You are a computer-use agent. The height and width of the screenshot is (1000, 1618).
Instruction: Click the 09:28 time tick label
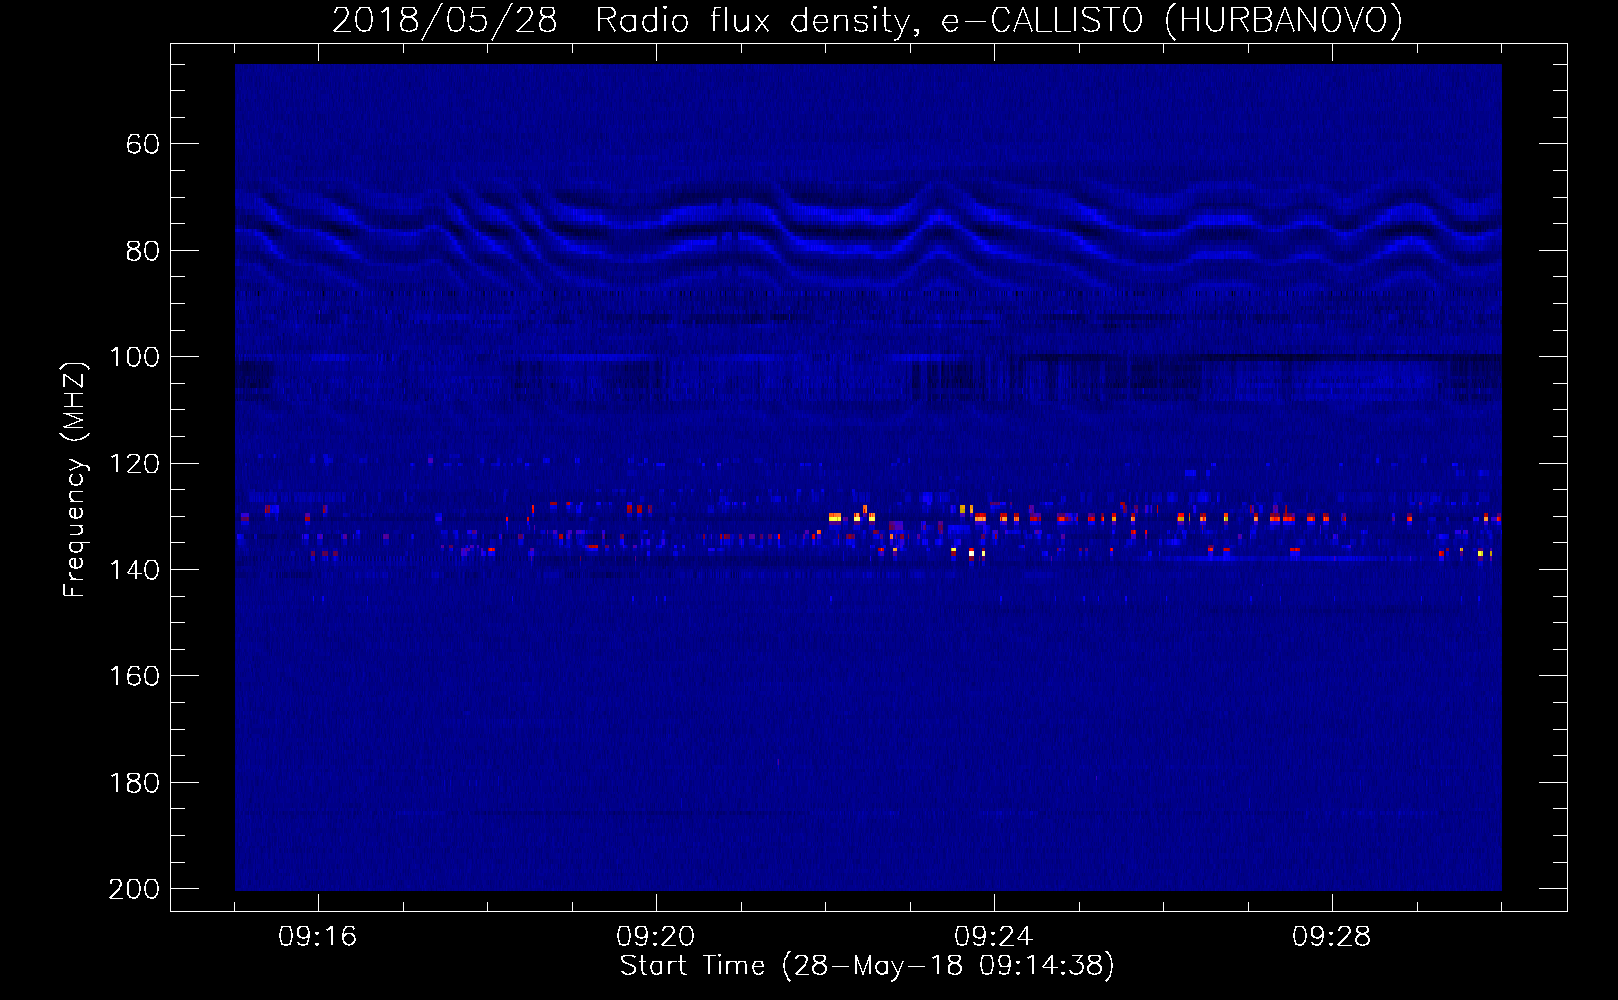click(x=1332, y=937)
